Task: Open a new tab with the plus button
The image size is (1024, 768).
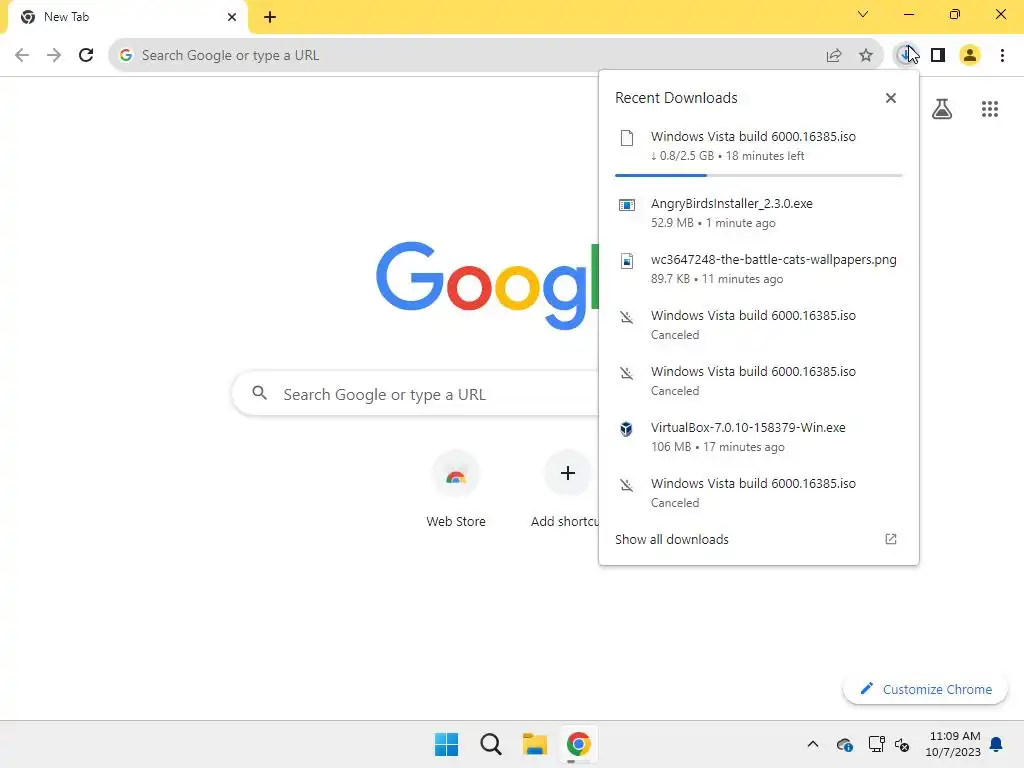Action: point(270,17)
